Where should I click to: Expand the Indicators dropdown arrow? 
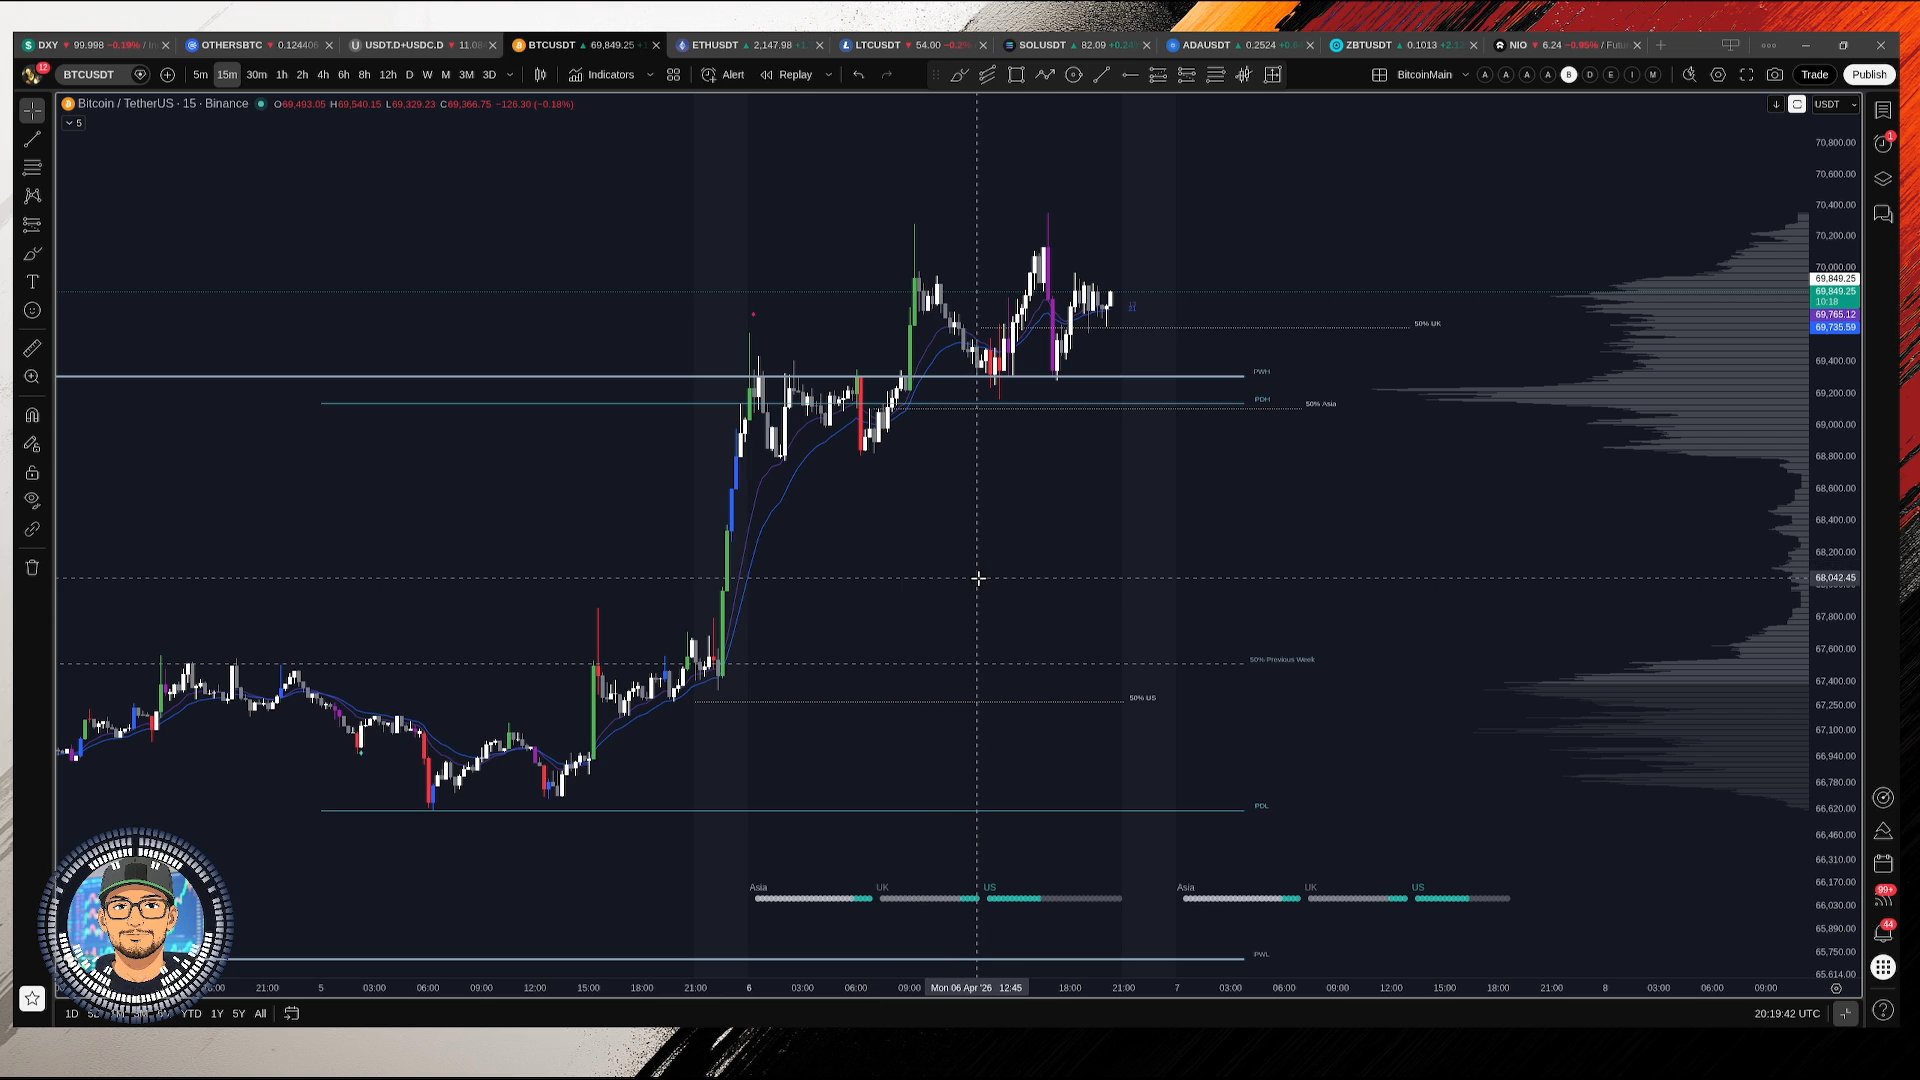[x=650, y=75]
